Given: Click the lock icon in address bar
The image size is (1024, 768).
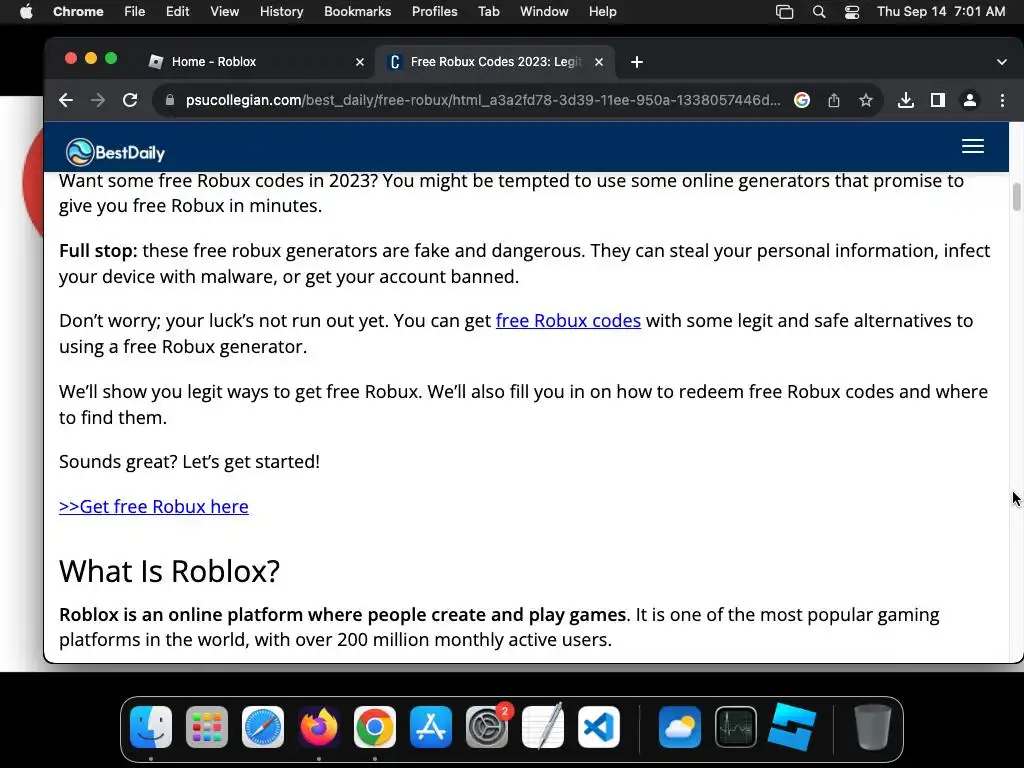Looking at the screenshot, I should 170,101.
